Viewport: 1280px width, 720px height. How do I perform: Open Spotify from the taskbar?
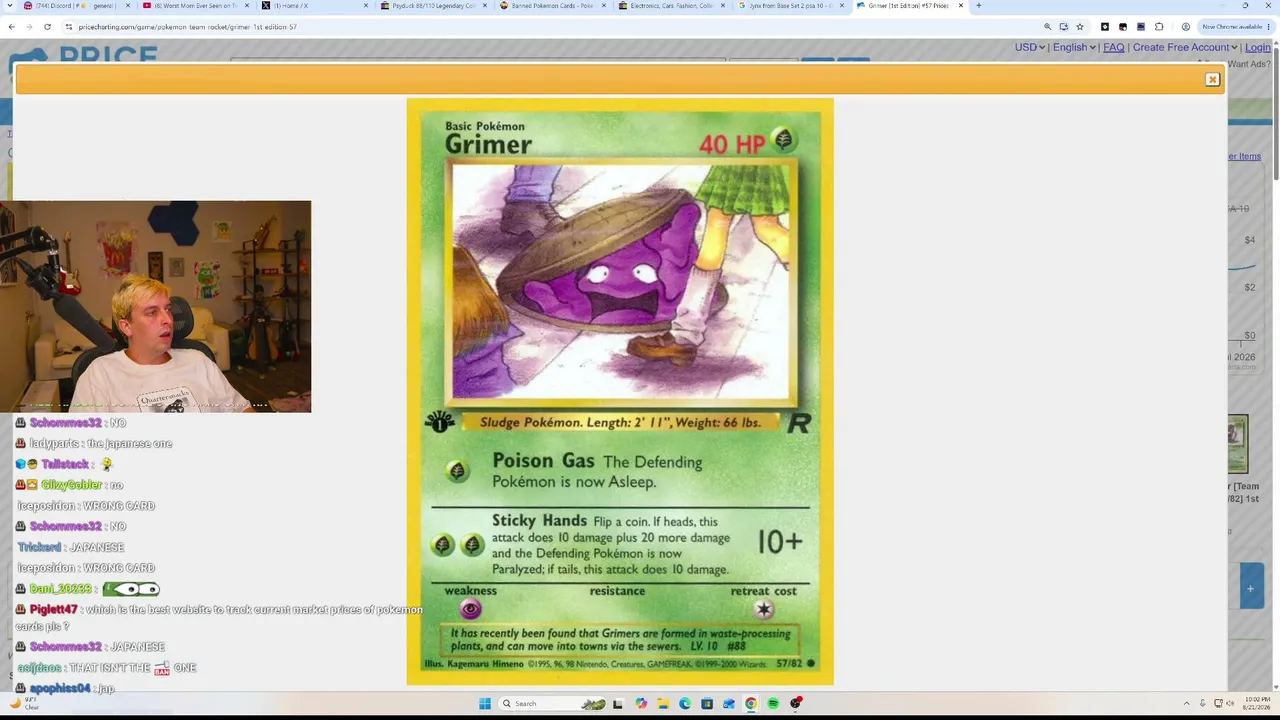(x=773, y=704)
